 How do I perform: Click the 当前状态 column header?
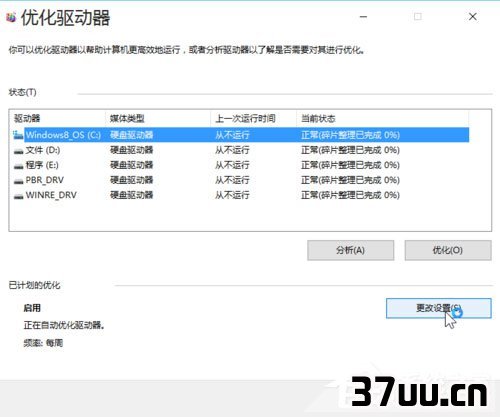click(x=383, y=118)
